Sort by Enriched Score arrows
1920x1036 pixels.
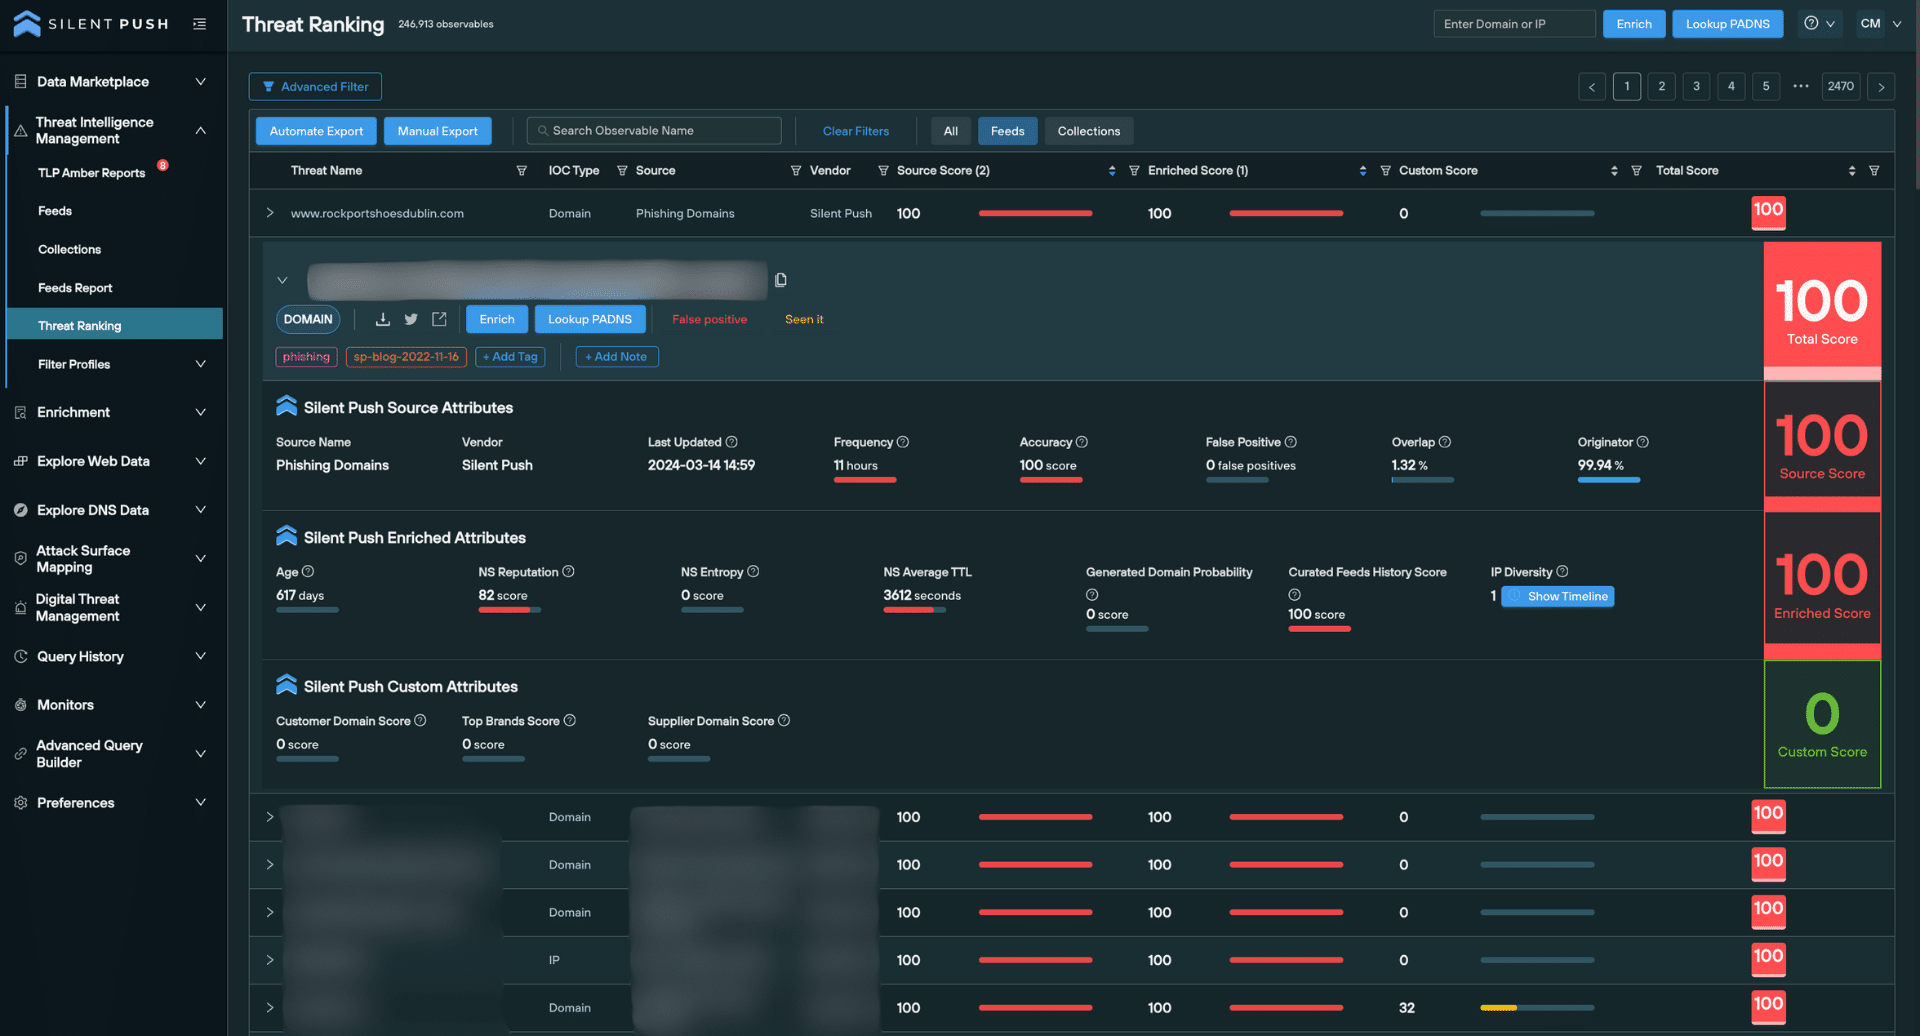pyautogui.click(x=1363, y=171)
